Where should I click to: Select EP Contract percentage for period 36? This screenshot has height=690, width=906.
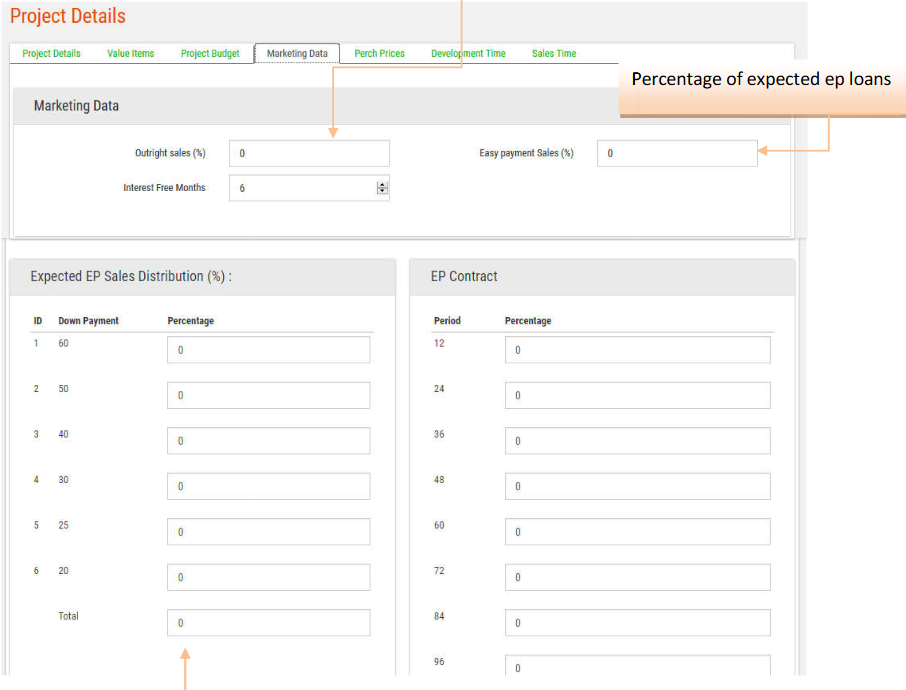click(x=637, y=441)
